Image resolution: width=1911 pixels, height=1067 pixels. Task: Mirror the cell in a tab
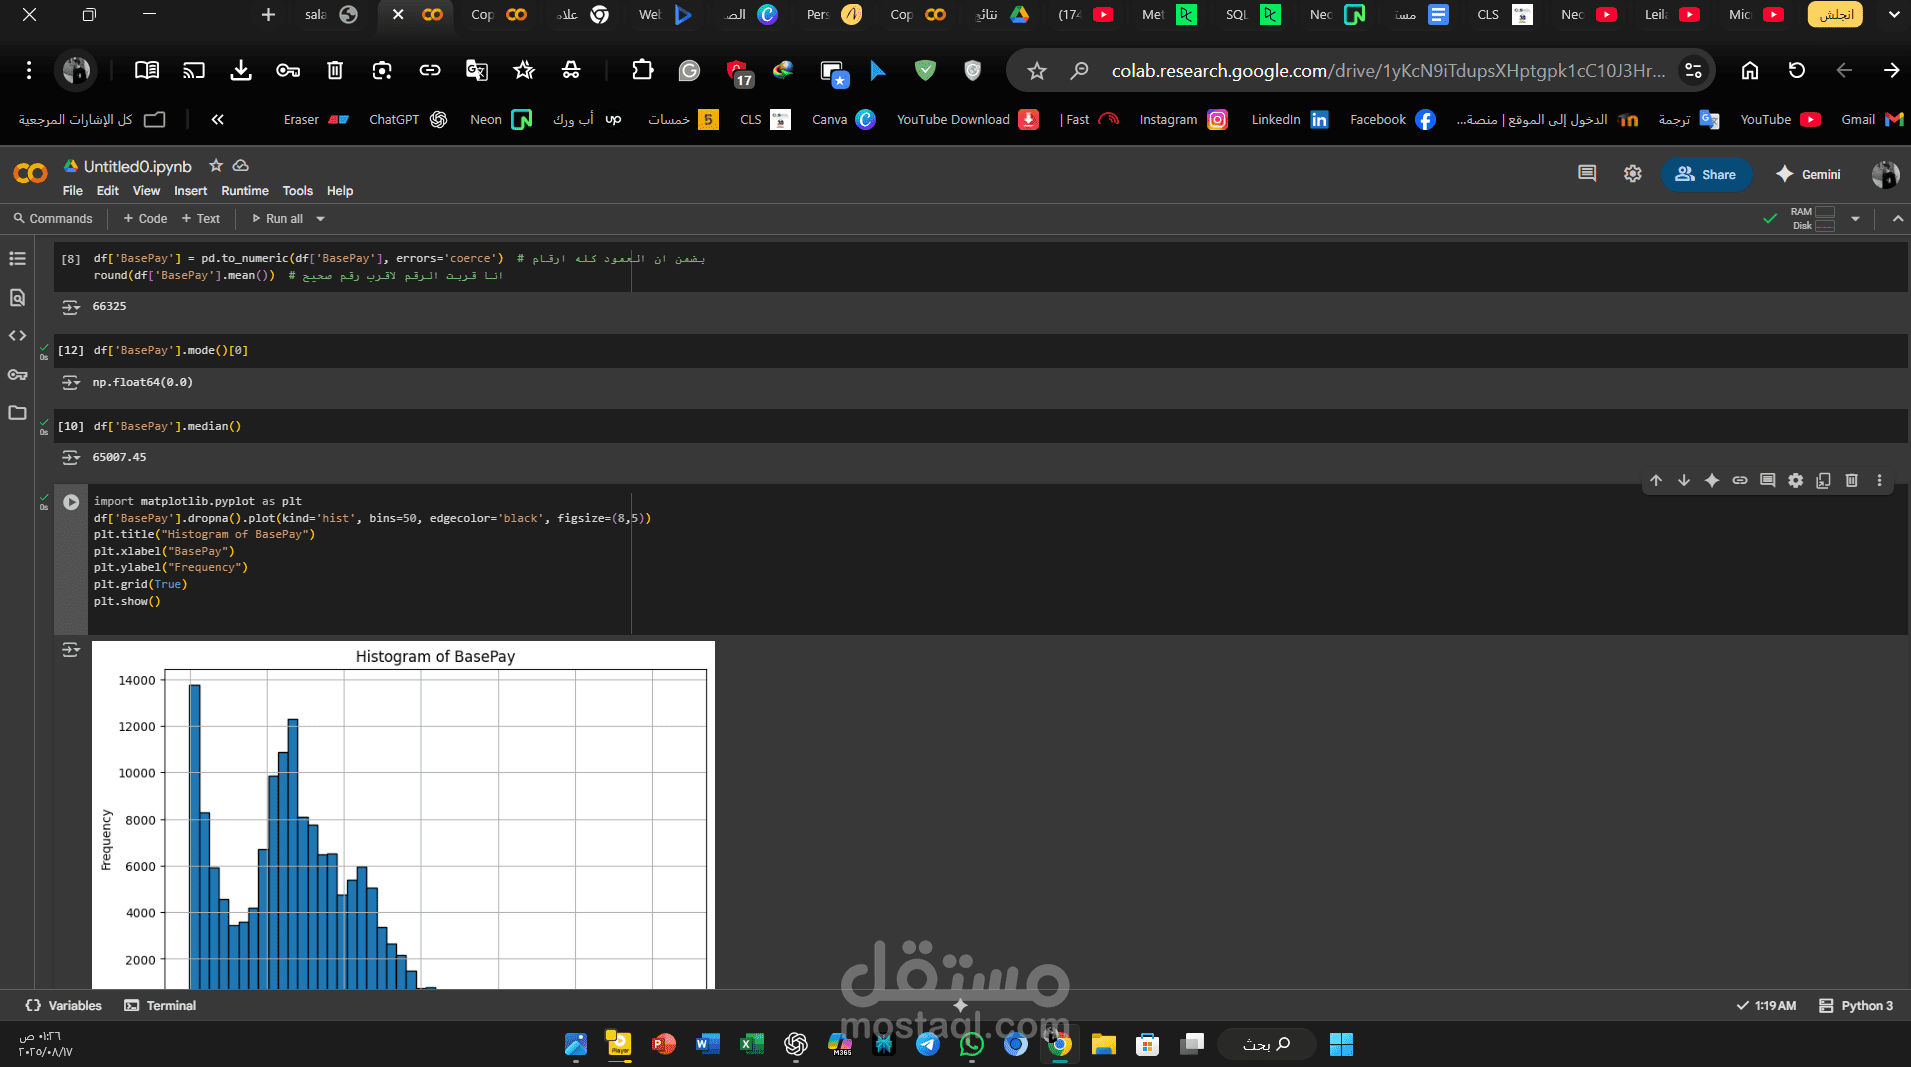1823,481
